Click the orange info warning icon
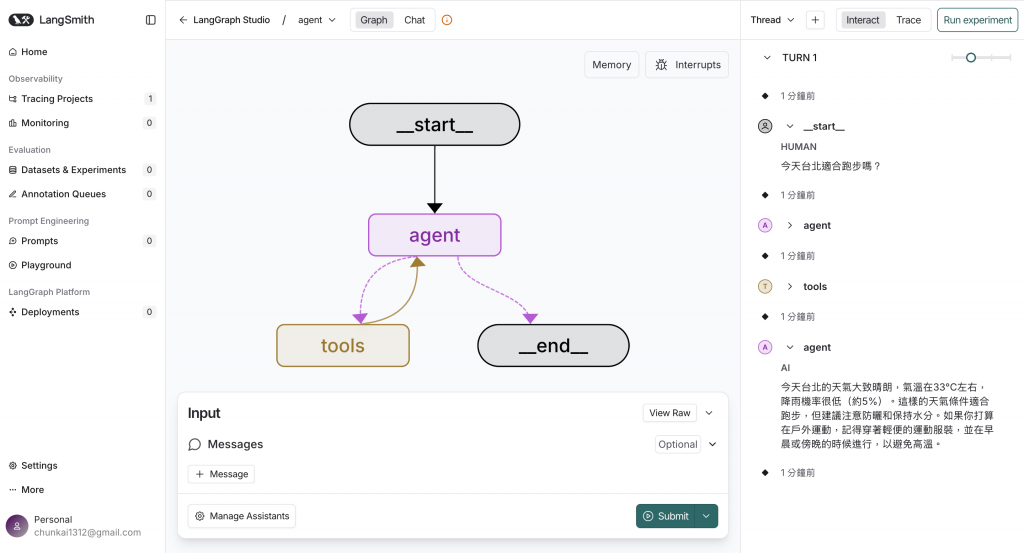The height and width of the screenshot is (553, 1024). (x=447, y=20)
